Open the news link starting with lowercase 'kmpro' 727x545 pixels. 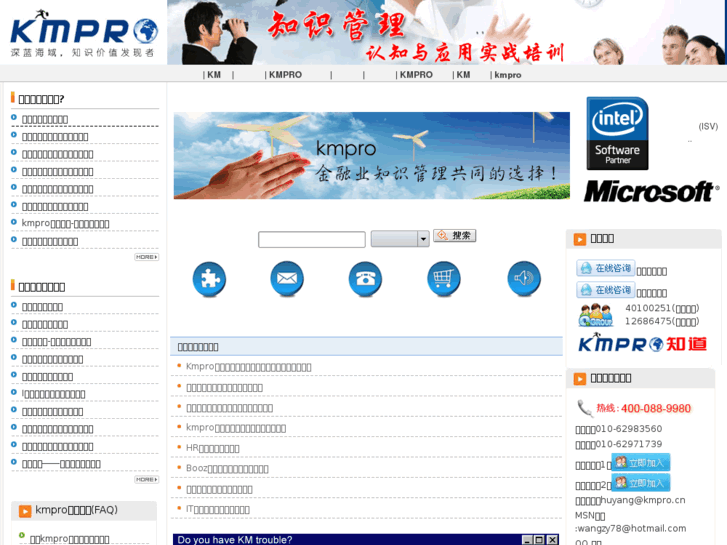pos(236,428)
